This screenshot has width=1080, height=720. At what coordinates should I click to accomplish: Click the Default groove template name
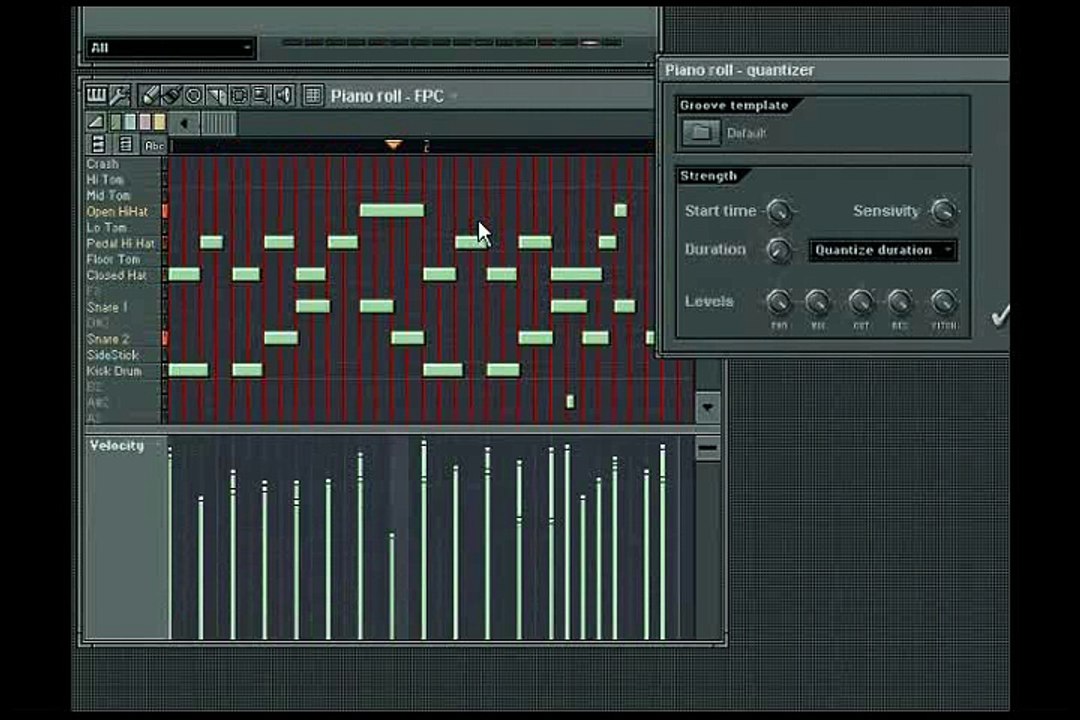[746, 133]
